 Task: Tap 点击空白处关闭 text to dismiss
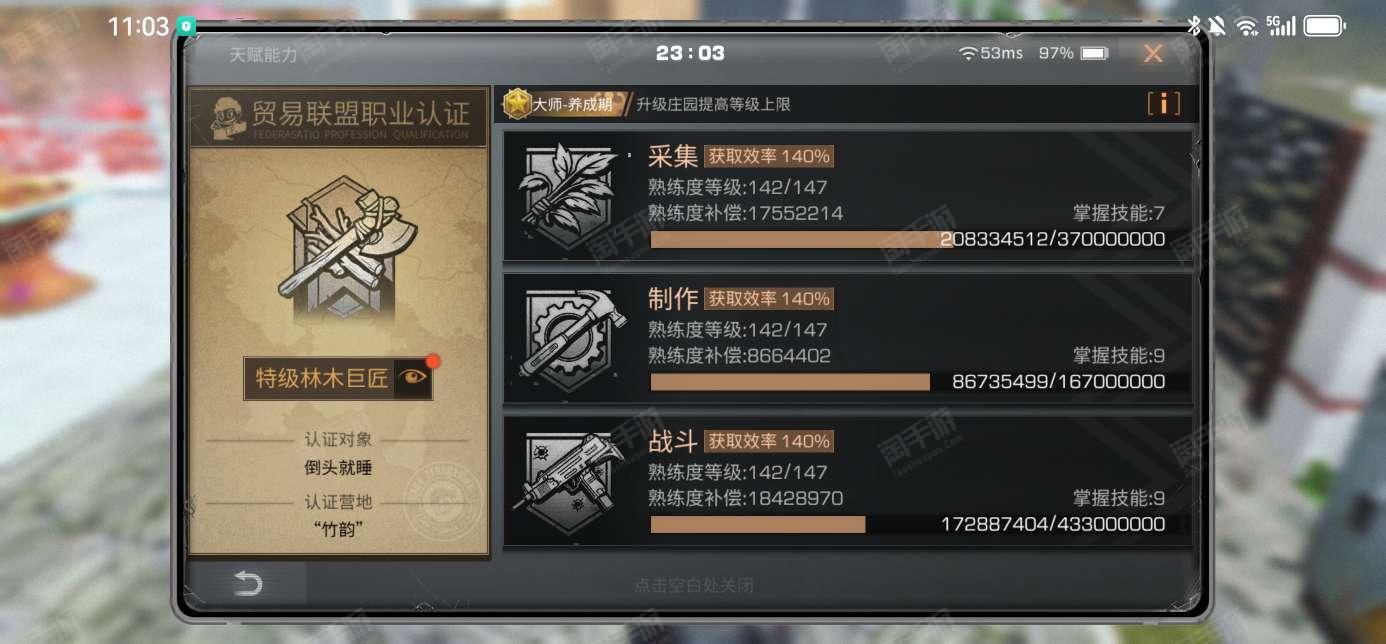coord(693,585)
